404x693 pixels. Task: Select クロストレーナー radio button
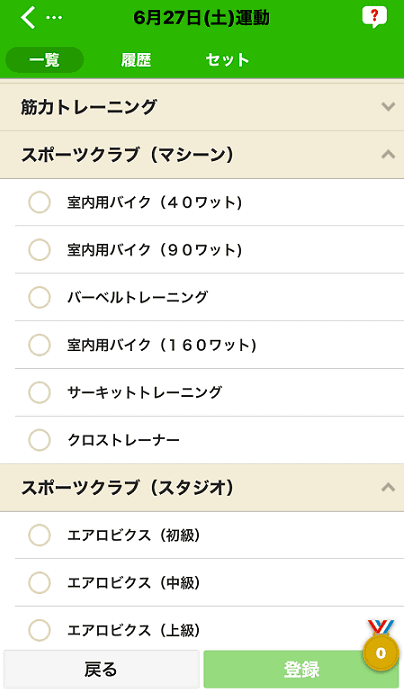39,440
